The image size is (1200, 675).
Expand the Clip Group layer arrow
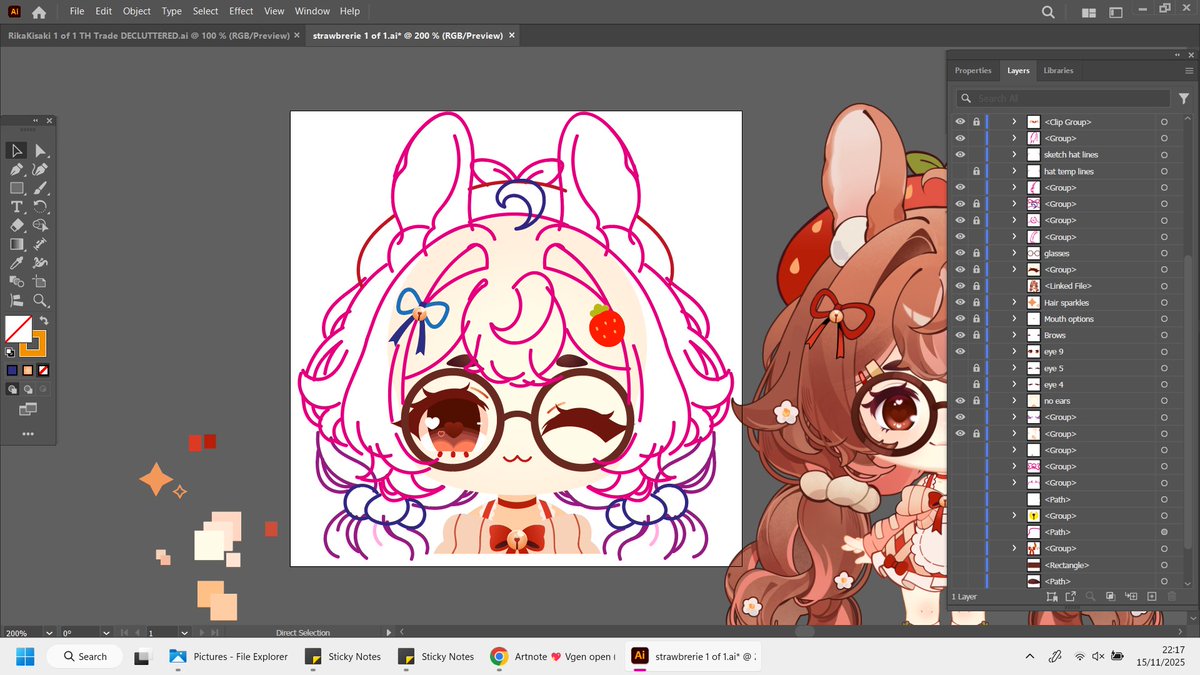[x=1014, y=122]
